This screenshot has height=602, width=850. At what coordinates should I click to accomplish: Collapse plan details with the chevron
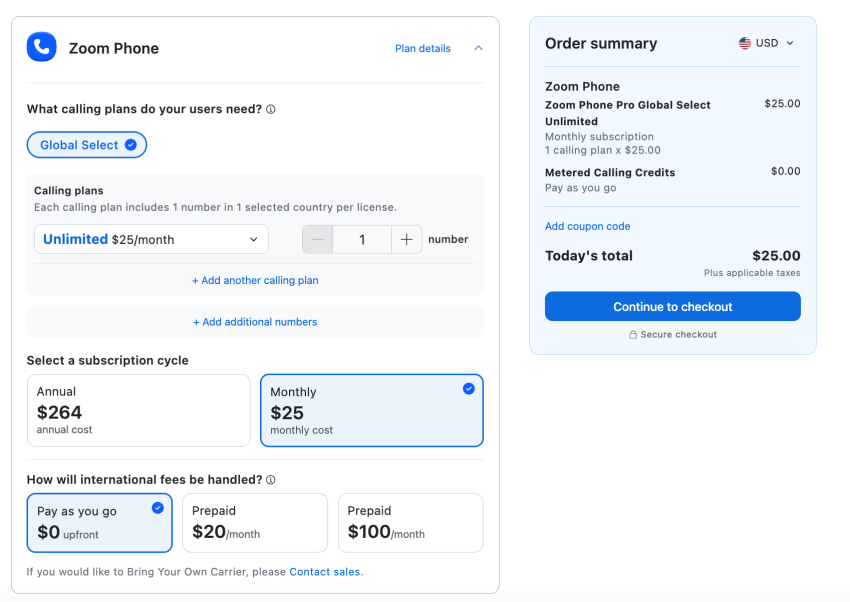pos(478,48)
